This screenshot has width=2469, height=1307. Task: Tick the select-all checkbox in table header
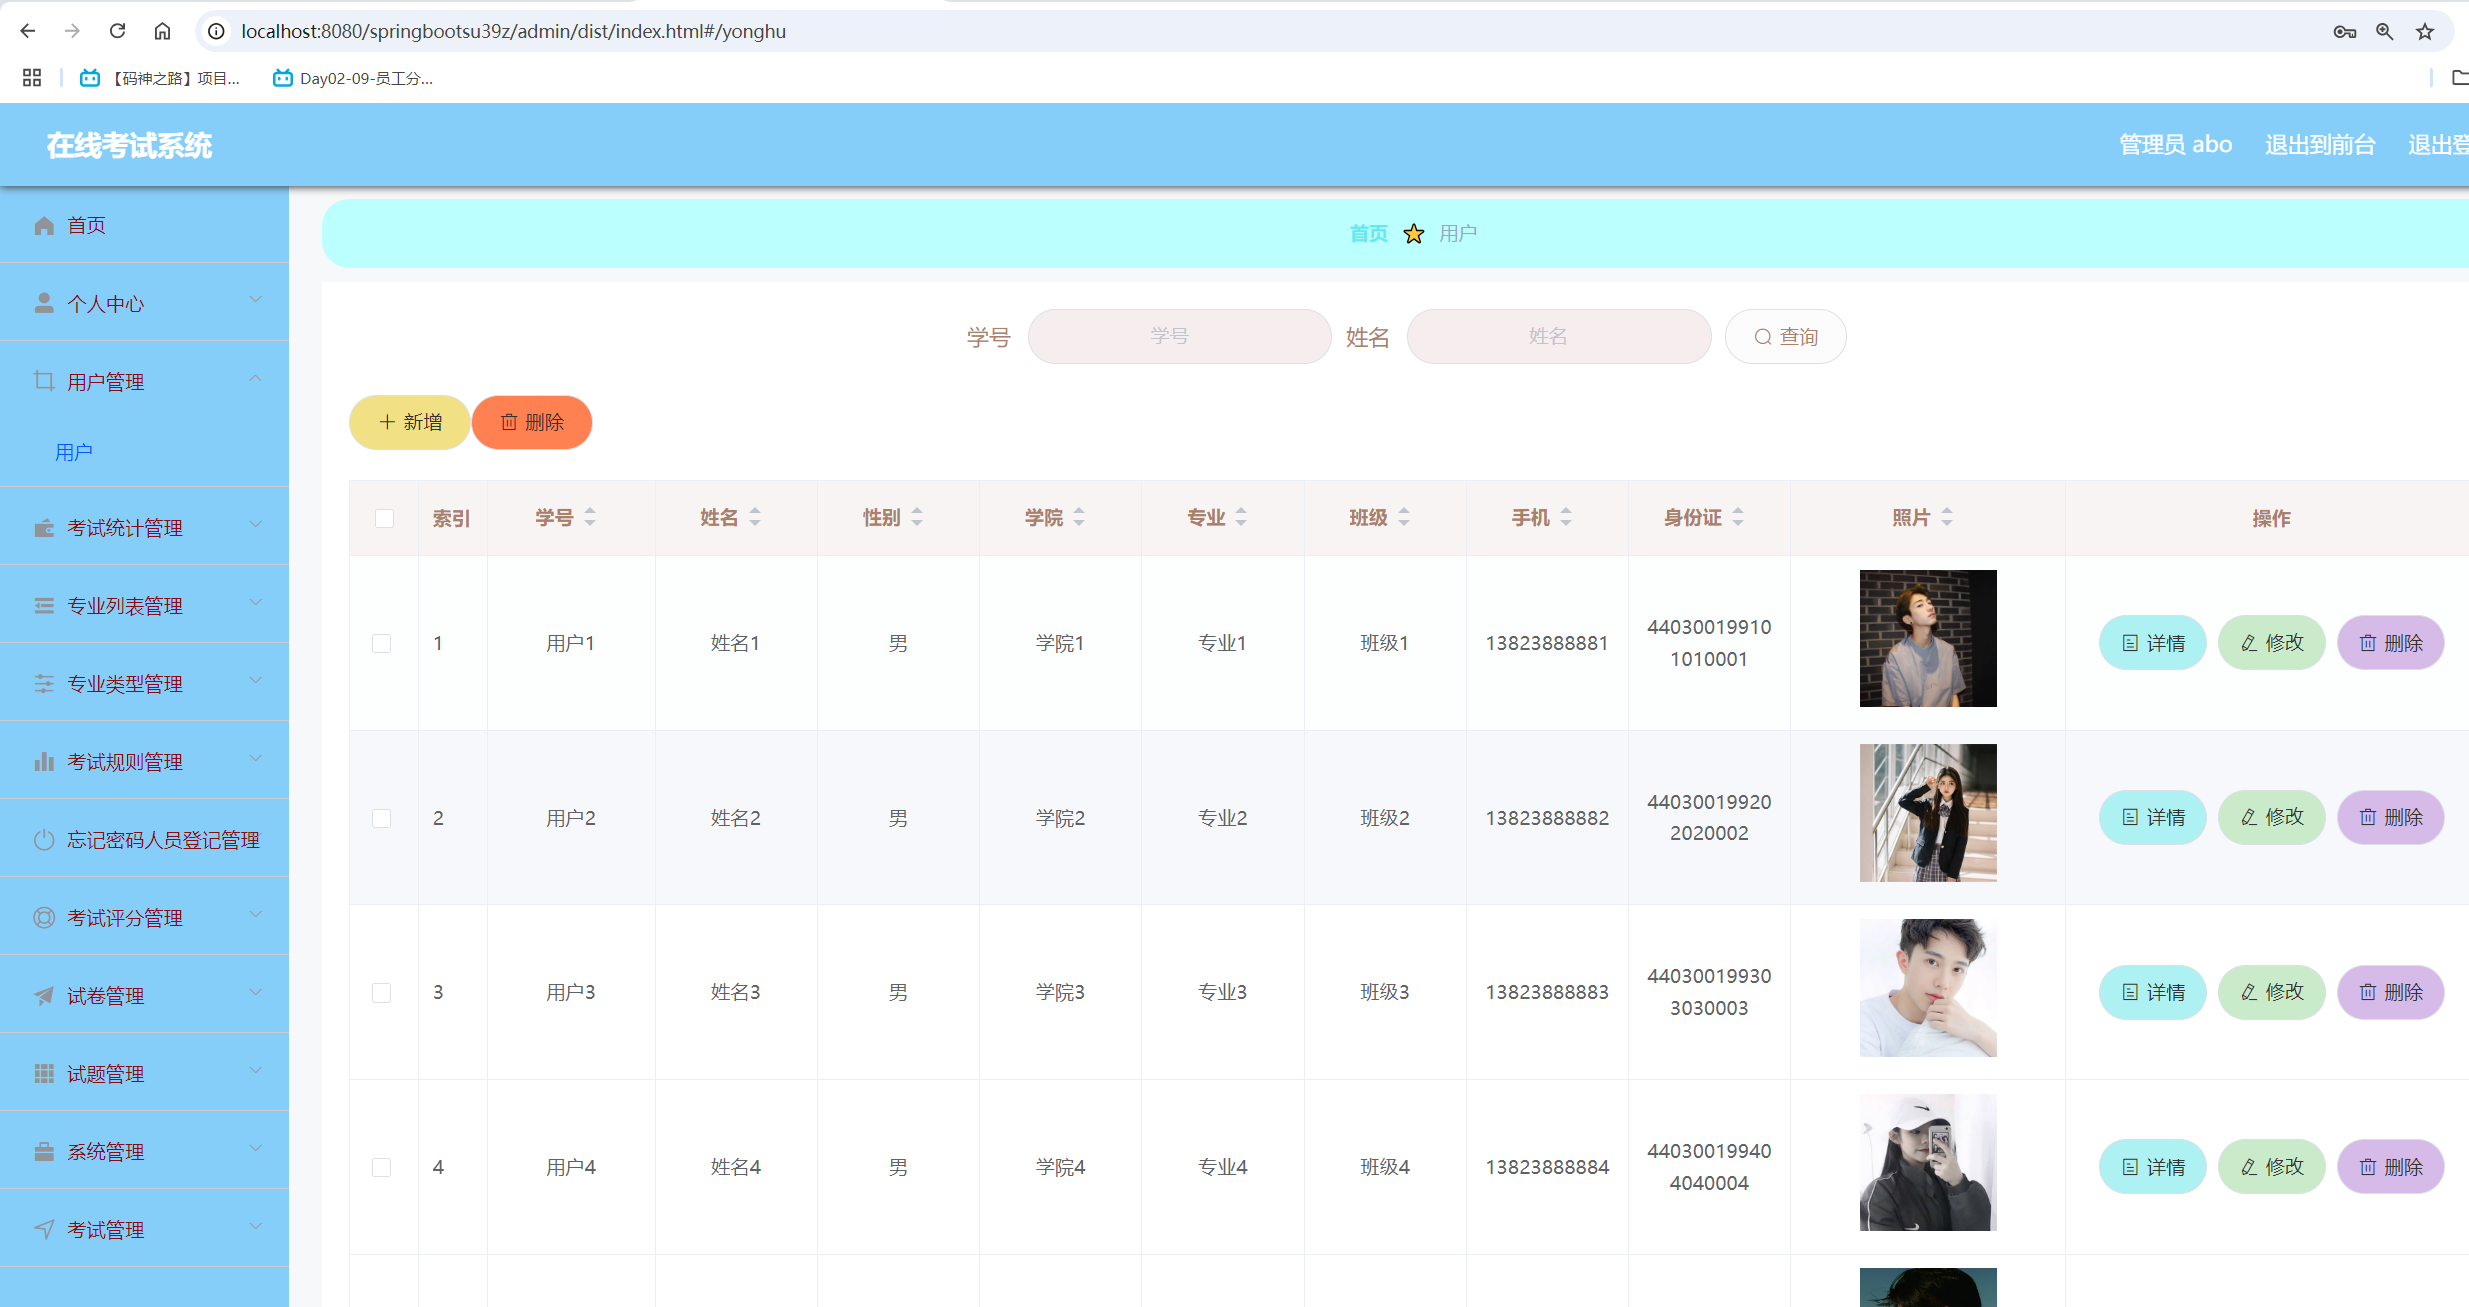point(384,518)
